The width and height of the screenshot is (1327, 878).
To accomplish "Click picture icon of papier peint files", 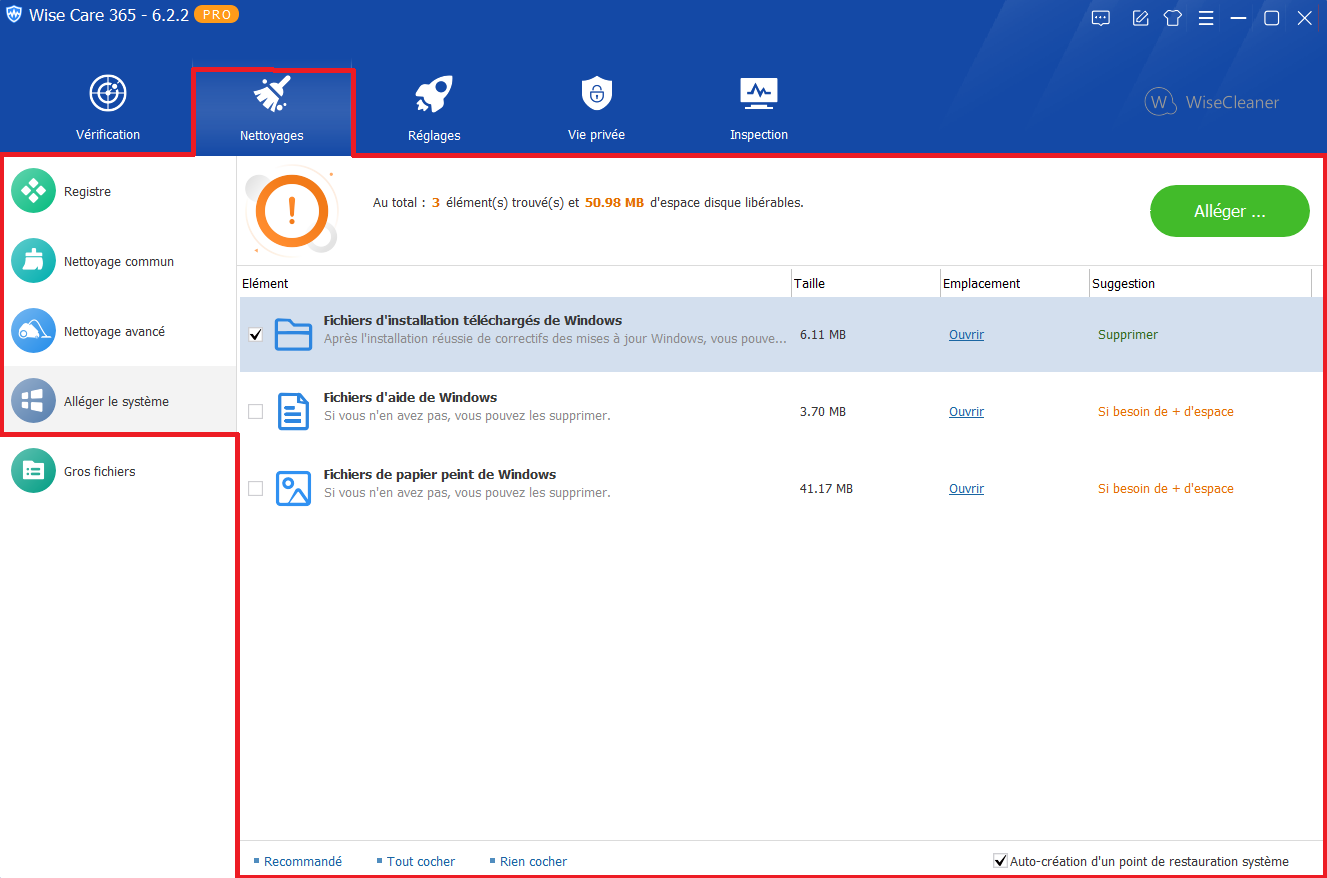I will point(294,488).
